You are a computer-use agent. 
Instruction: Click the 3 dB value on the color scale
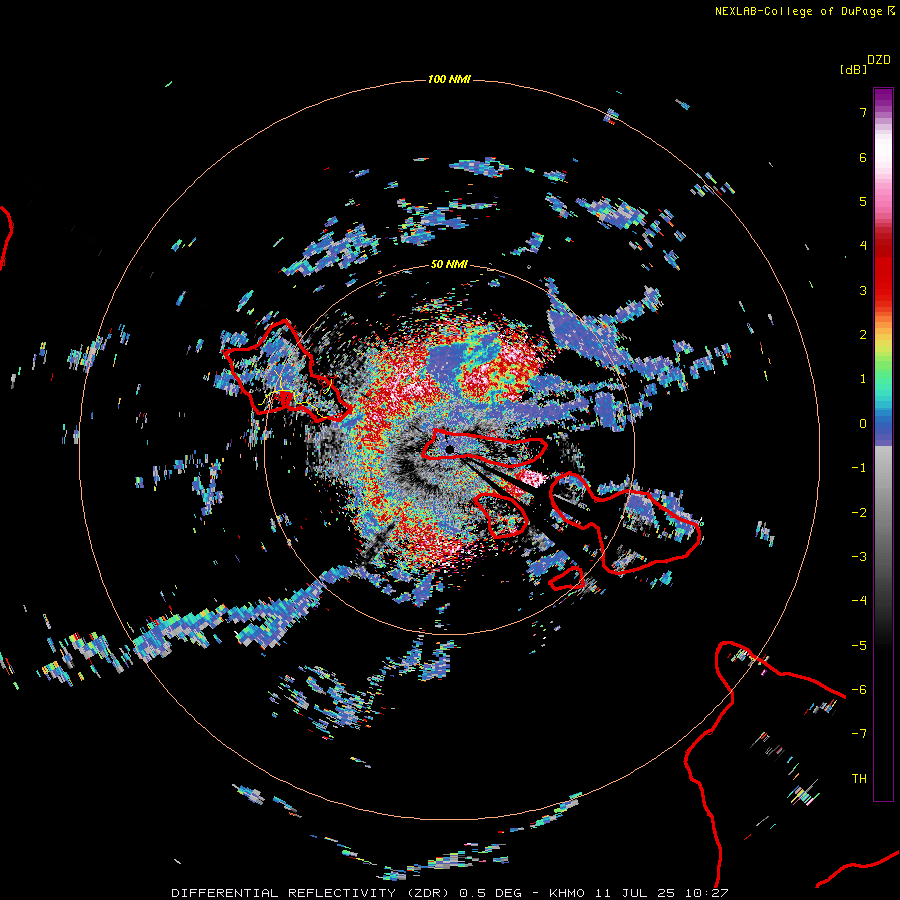coord(863,290)
